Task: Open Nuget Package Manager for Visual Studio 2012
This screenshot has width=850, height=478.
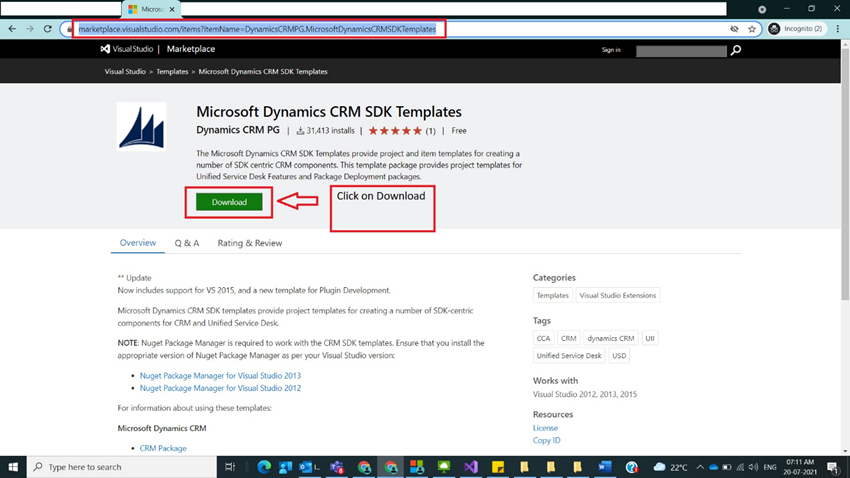Action: (x=220, y=388)
